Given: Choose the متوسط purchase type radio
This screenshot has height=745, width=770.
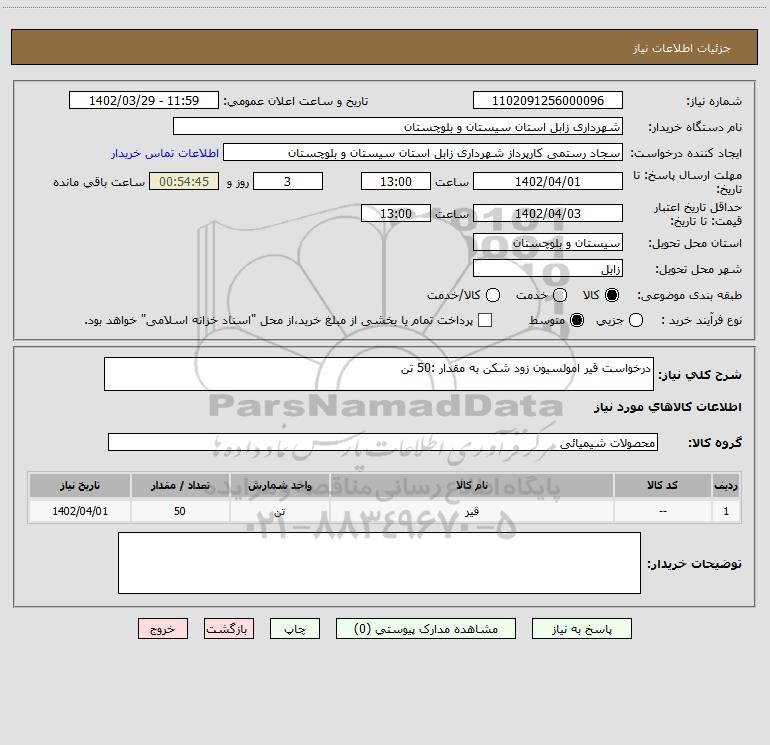Looking at the screenshot, I should (x=577, y=321).
